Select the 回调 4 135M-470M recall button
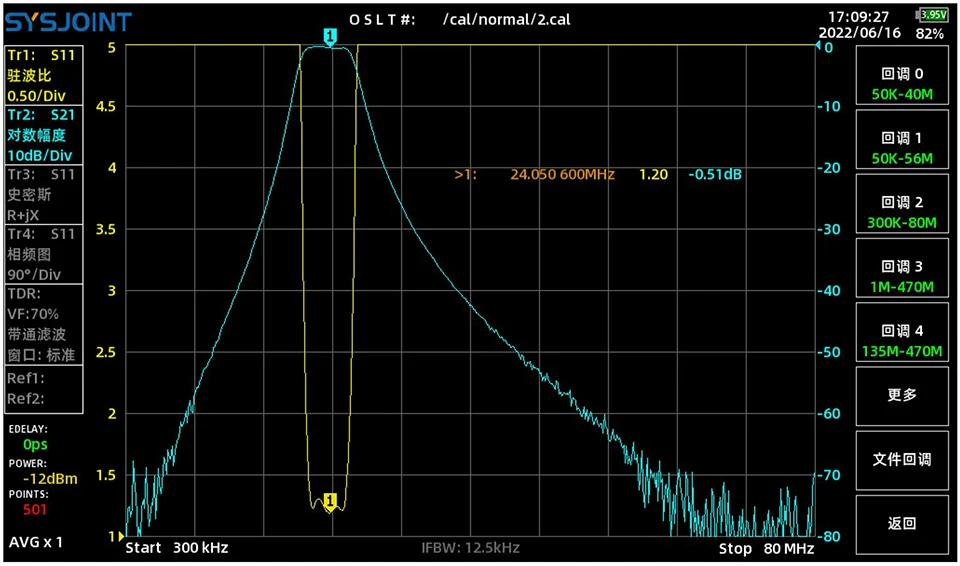Image resolution: width=960 pixels, height=566 pixels. 902,333
